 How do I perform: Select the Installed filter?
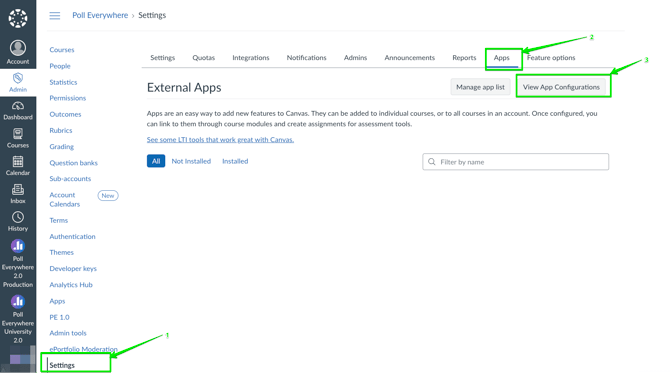pos(235,161)
